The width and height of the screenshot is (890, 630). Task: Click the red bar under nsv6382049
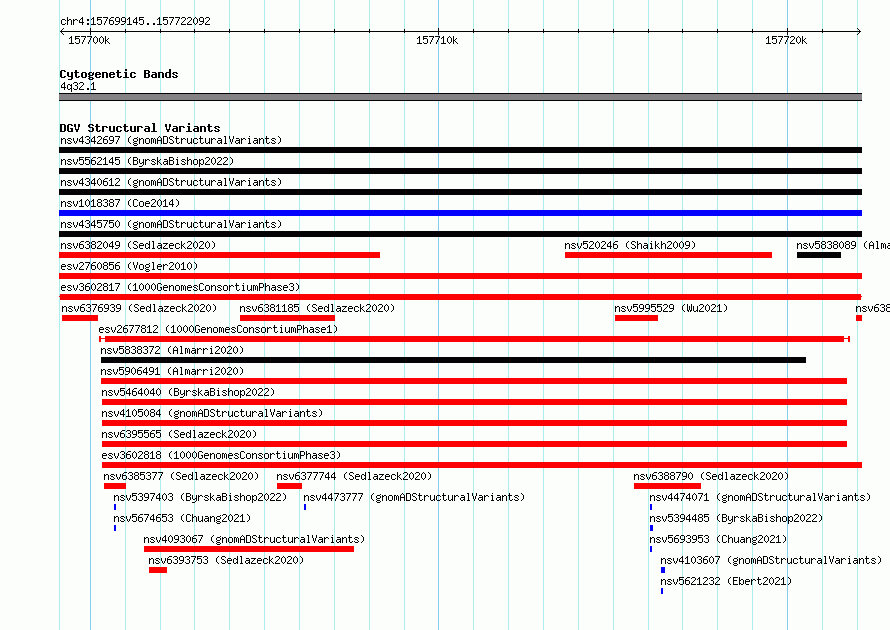pyautogui.click(x=219, y=255)
